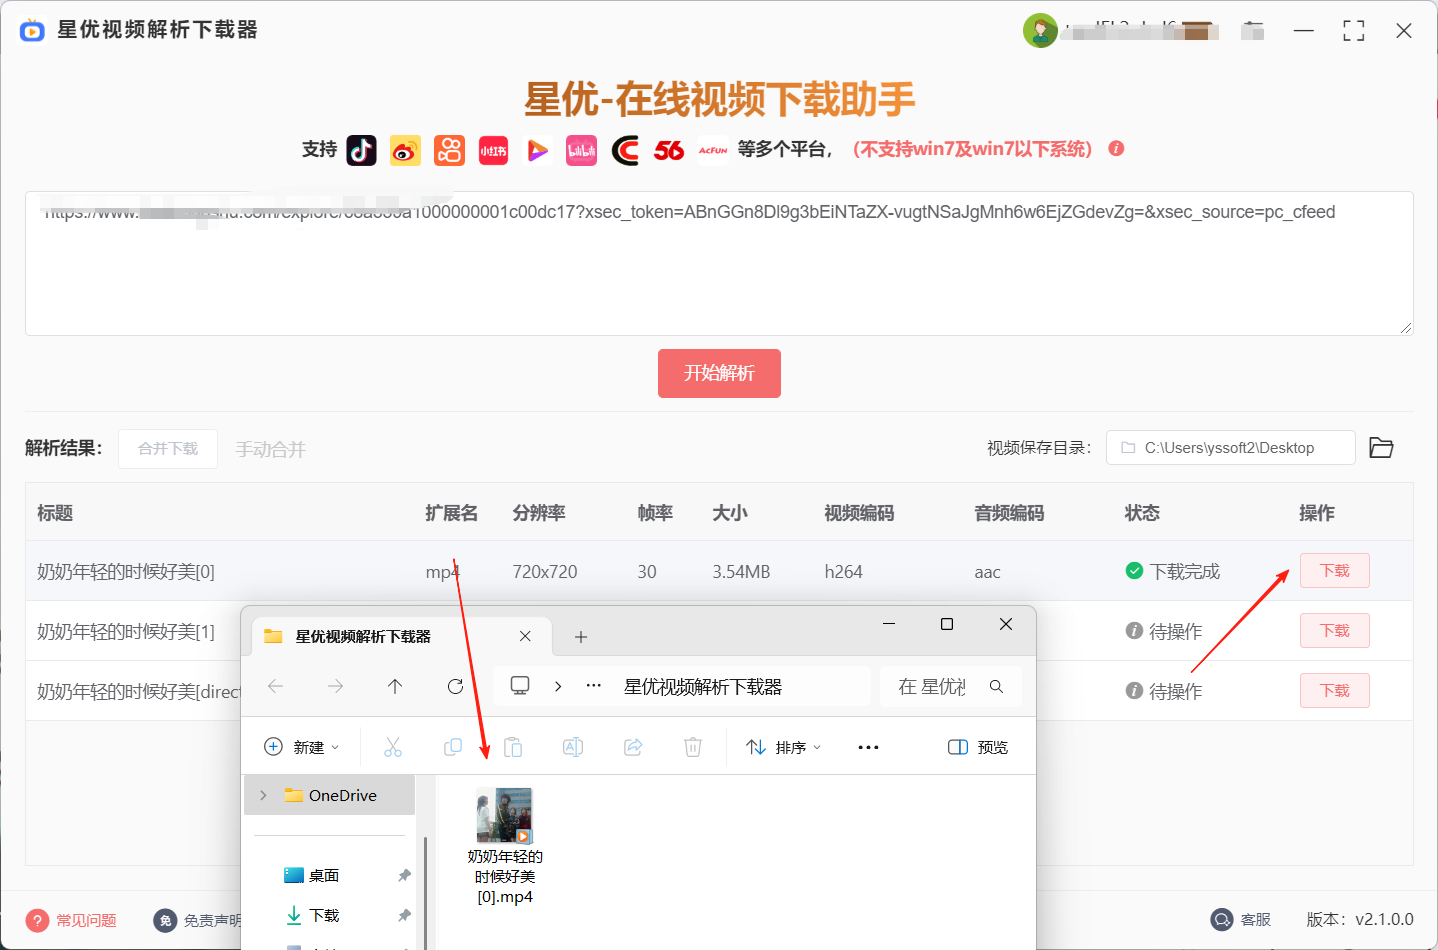Click the version v2.1.0.0 text
The height and width of the screenshot is (950, 1438).
(x=1360, y=919)
